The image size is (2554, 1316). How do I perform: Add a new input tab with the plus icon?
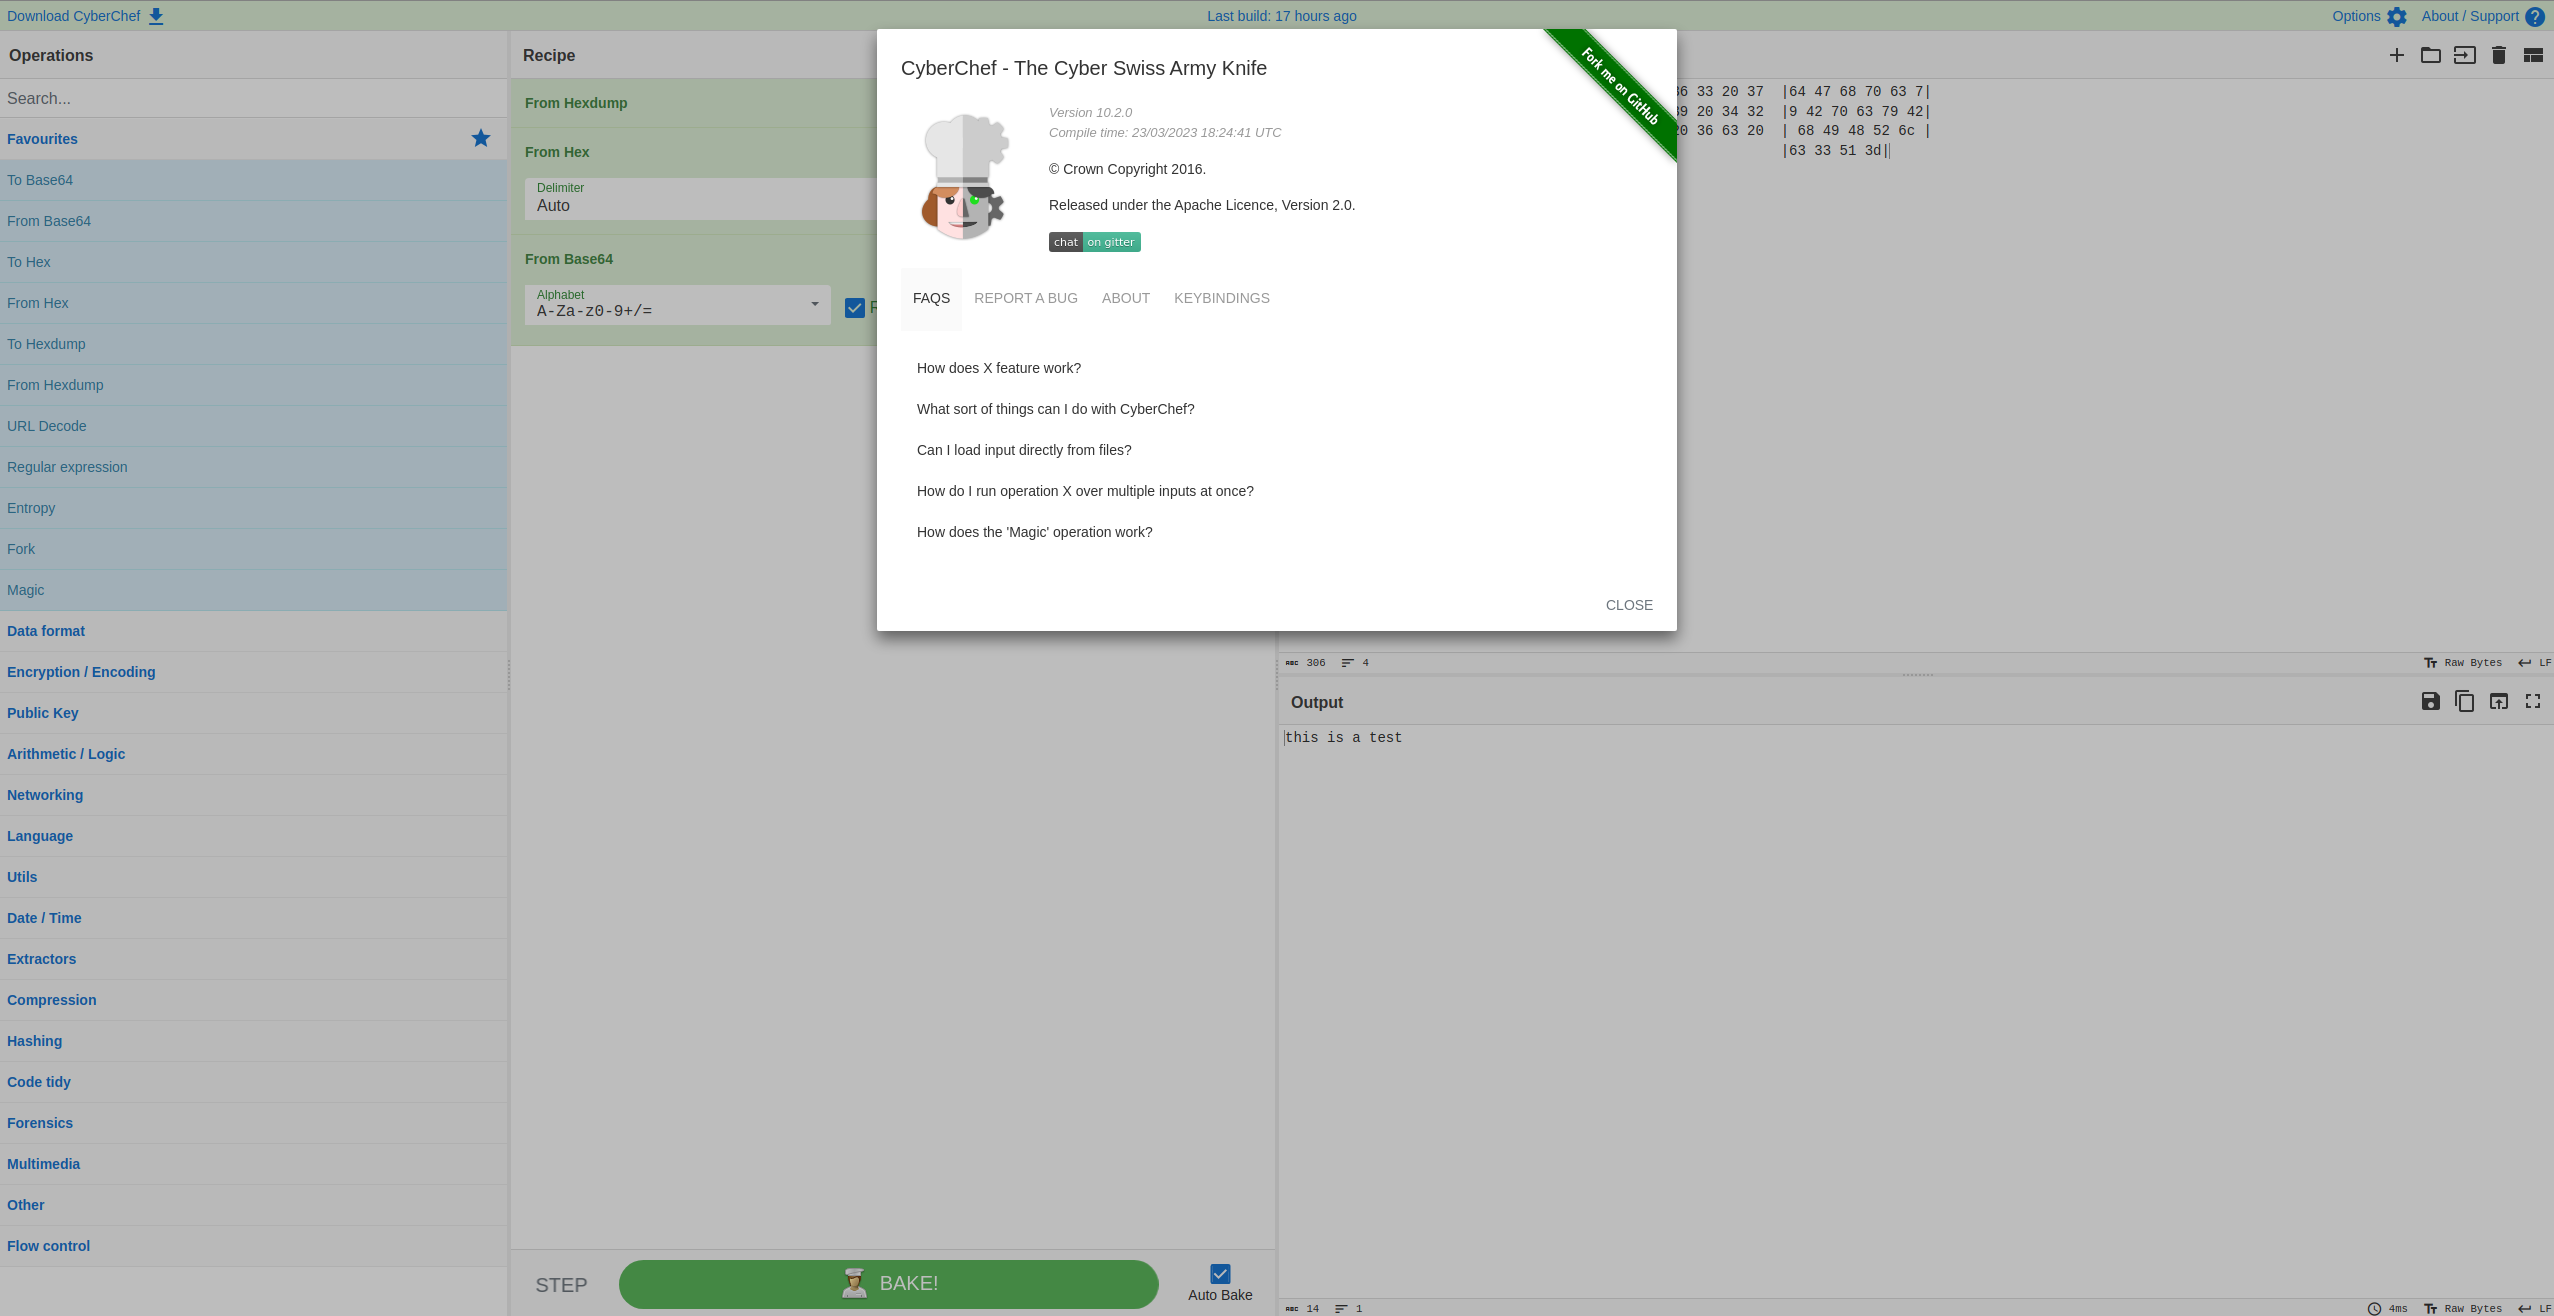point(2396,55)
